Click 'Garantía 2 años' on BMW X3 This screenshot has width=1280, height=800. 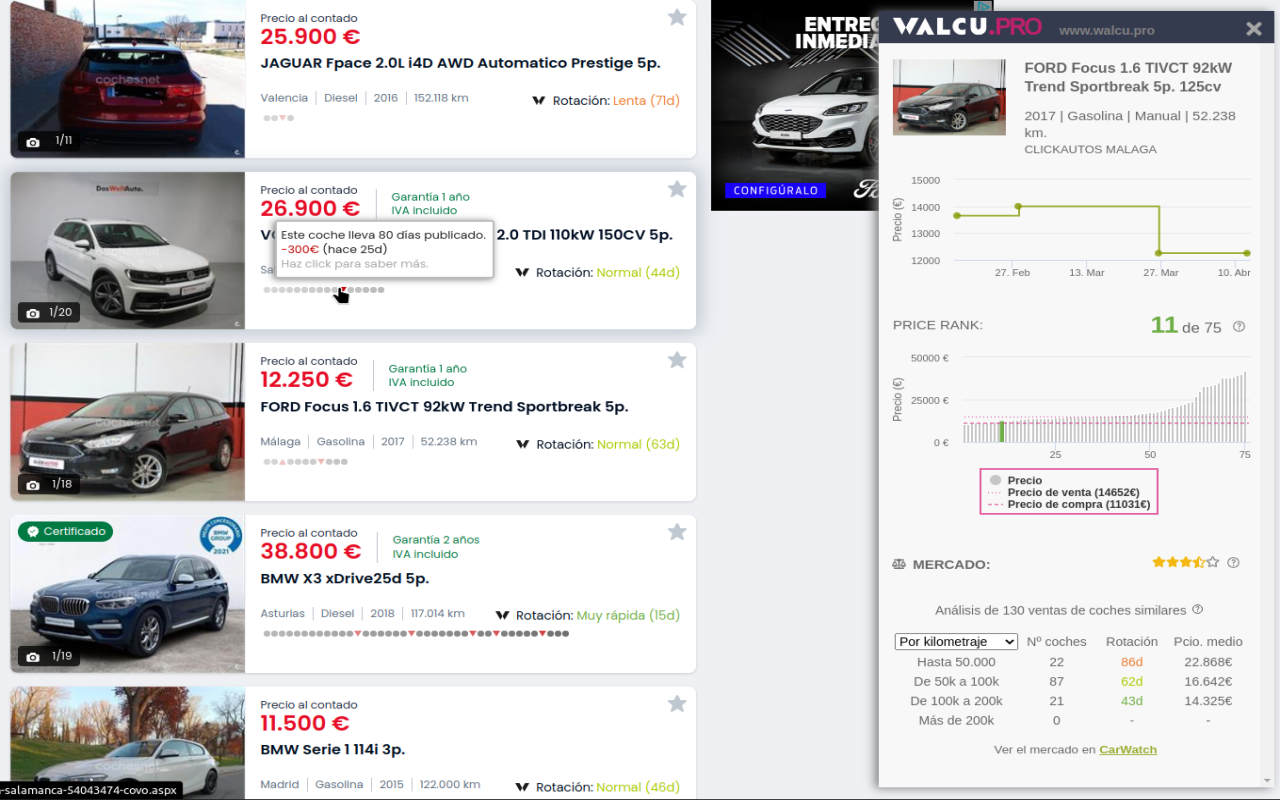coord(436,540)
